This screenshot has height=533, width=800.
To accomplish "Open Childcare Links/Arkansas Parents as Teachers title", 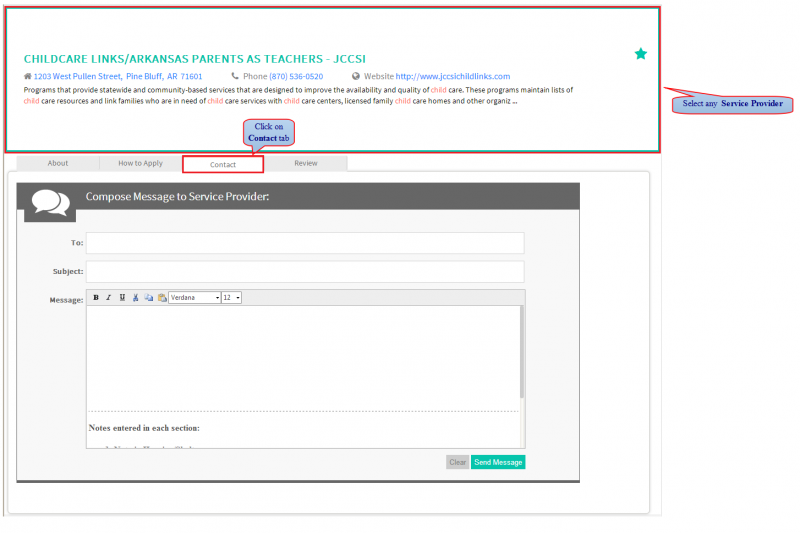I will [194, 59].
